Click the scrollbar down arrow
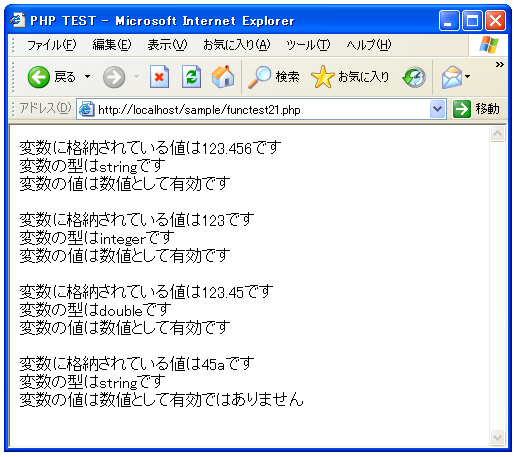The image size is (516, 457). coord(497,437)
